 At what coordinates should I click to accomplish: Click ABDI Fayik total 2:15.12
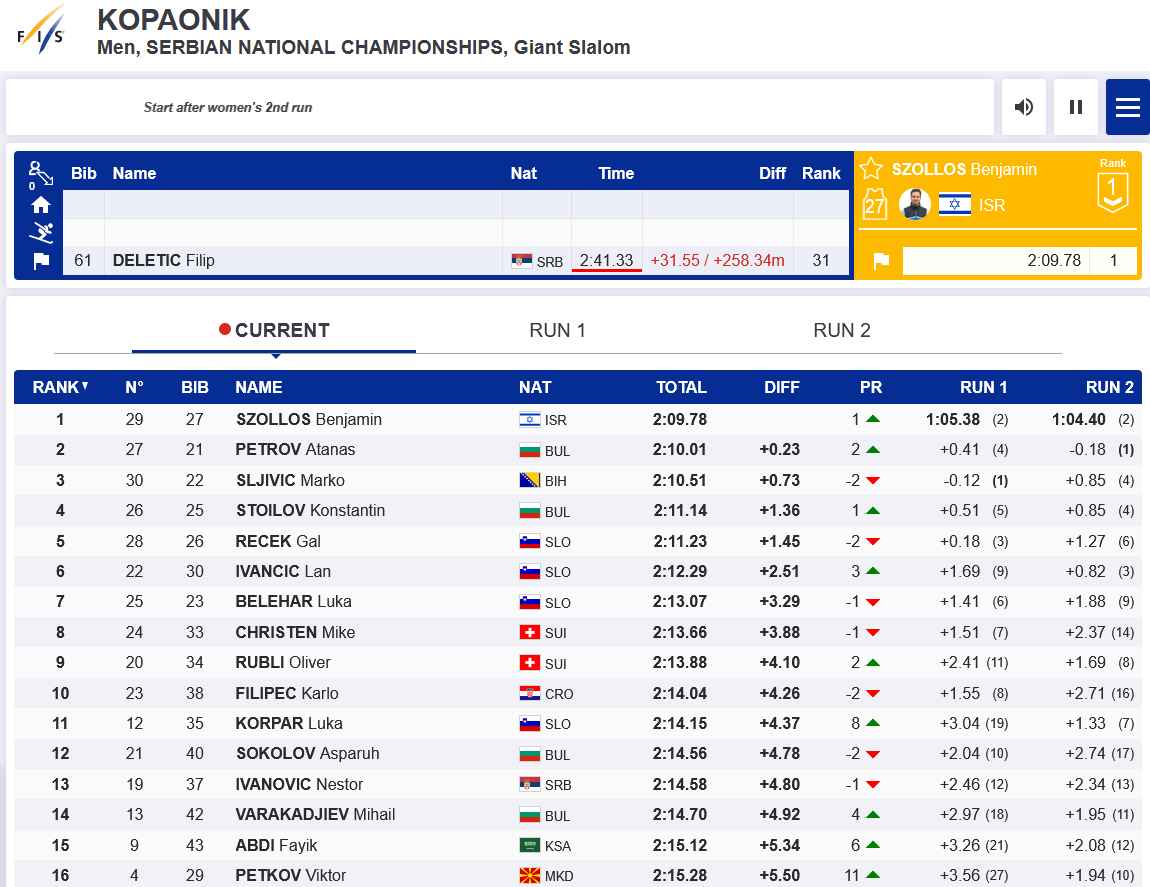[680, 845]
